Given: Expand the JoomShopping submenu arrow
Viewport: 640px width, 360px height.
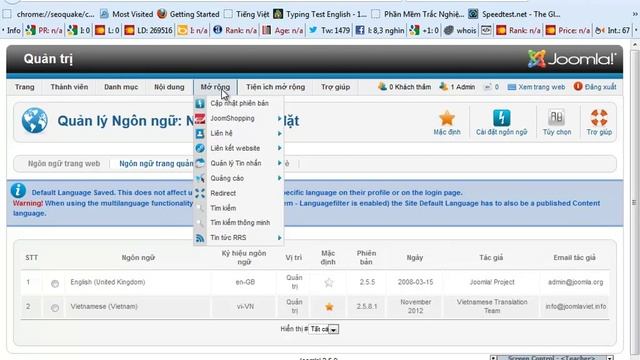Looking at the screenshot, I should [x=280, y=118].
